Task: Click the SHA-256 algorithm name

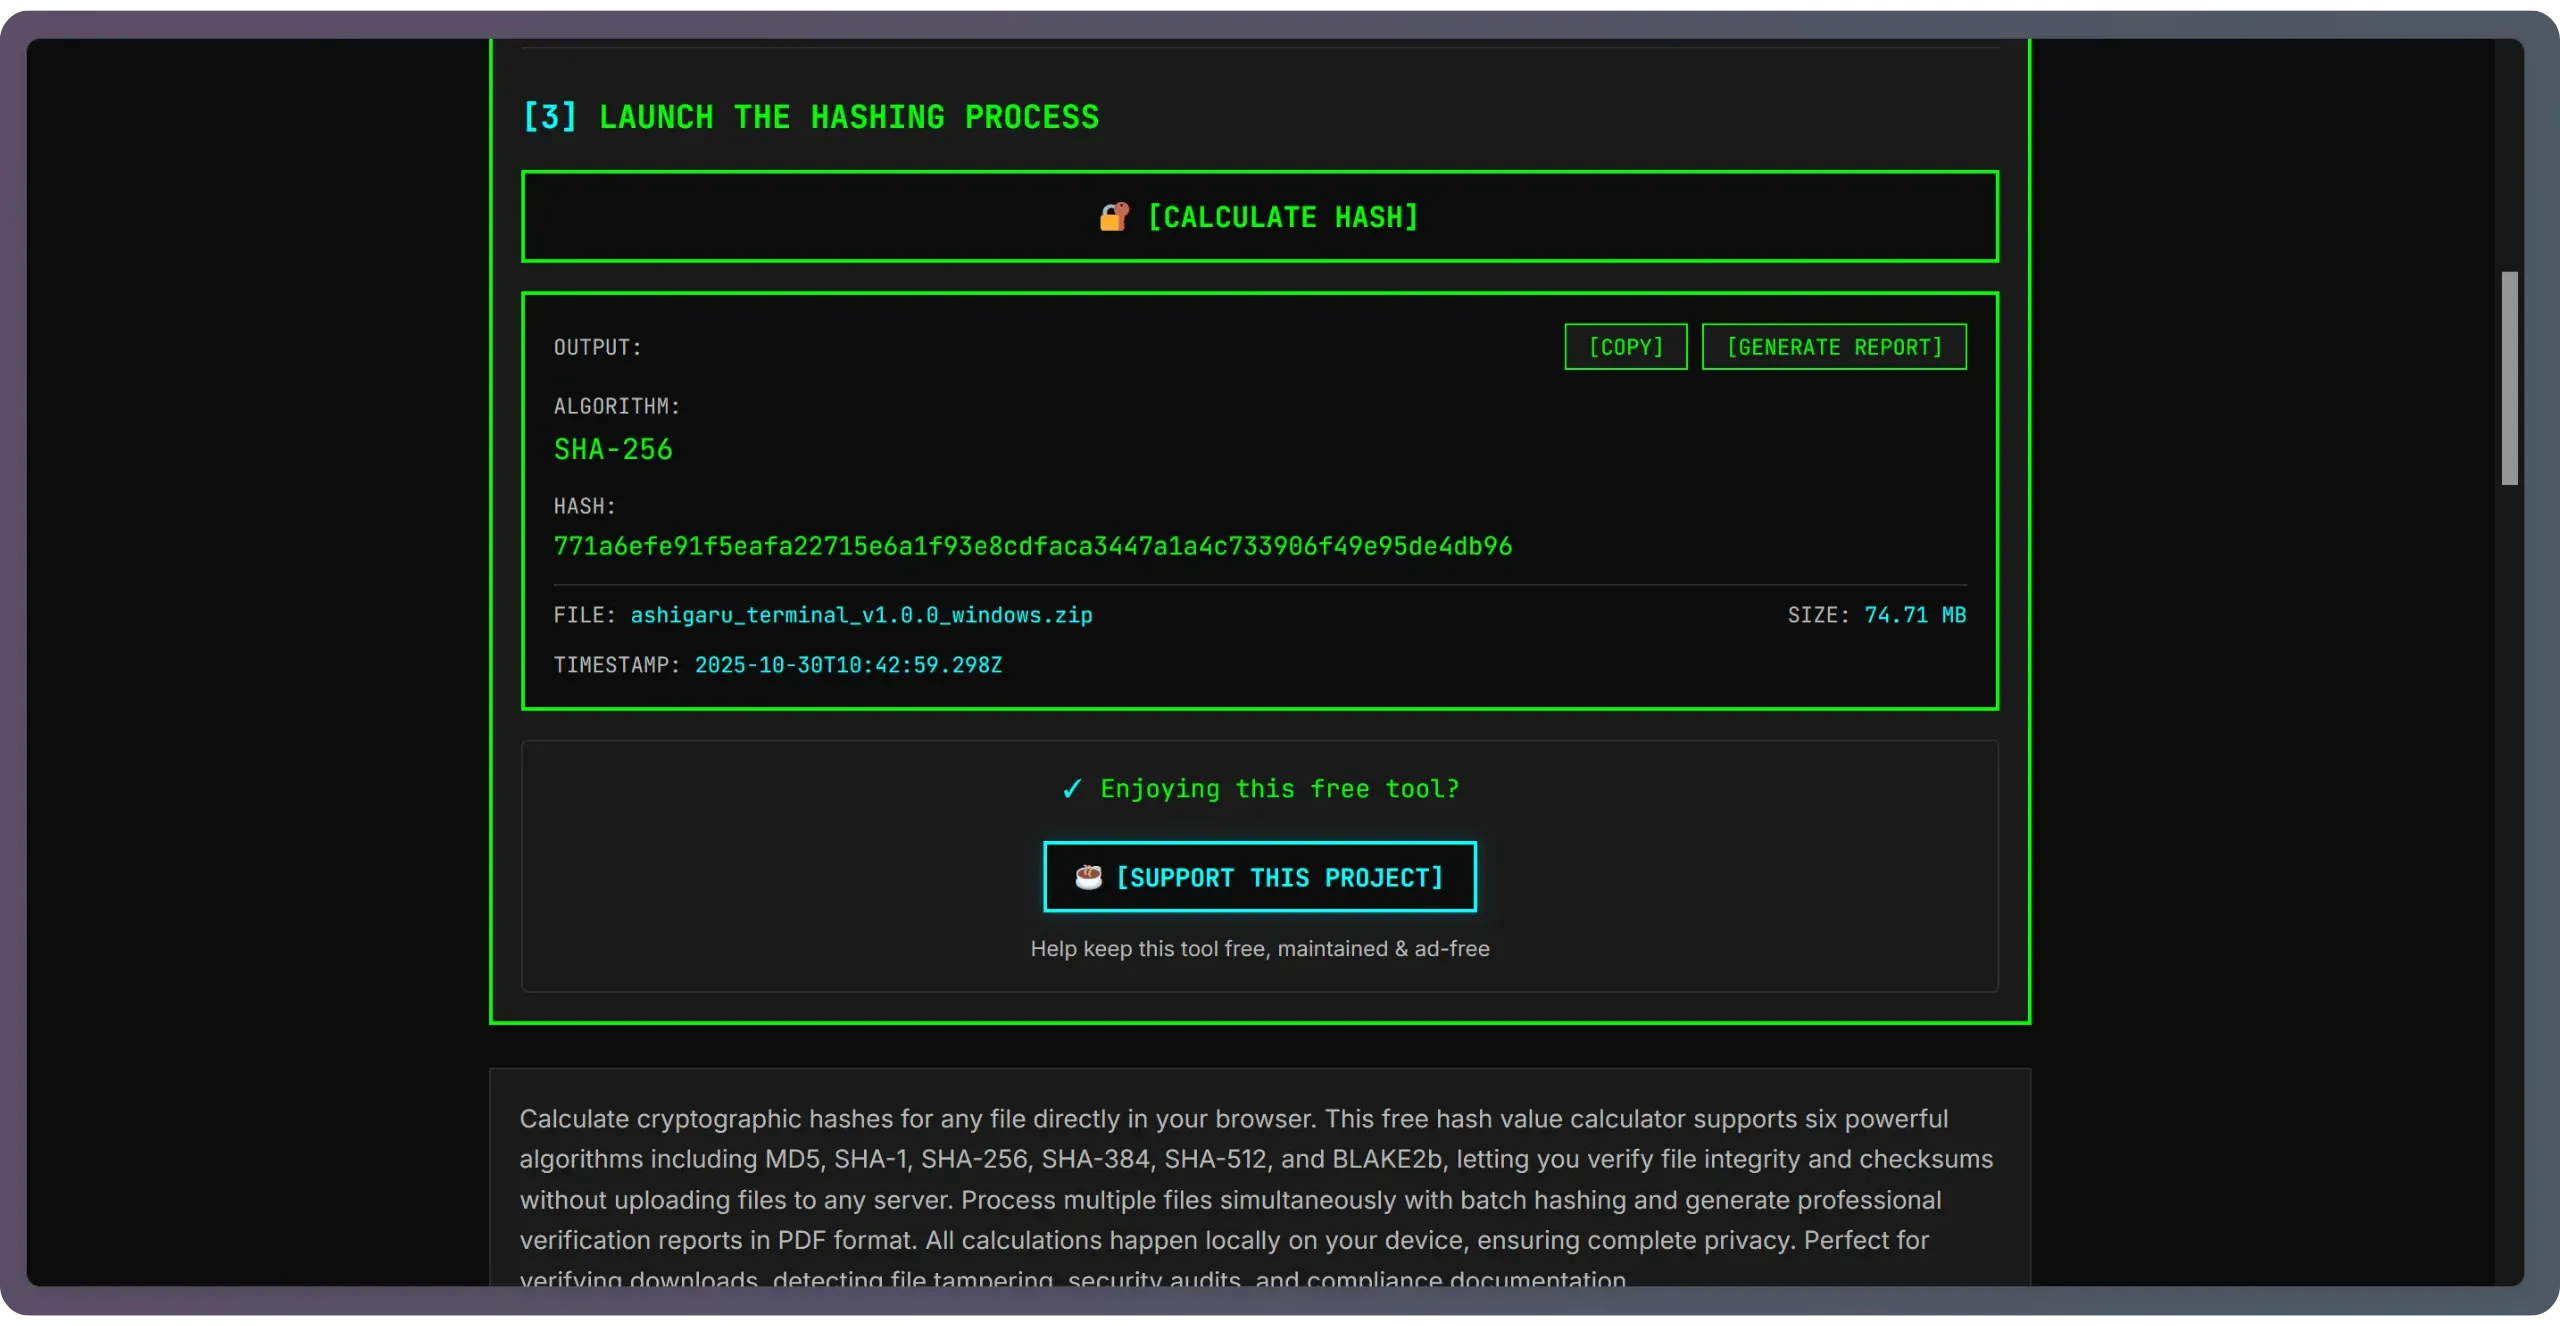Action: [613, 449]
